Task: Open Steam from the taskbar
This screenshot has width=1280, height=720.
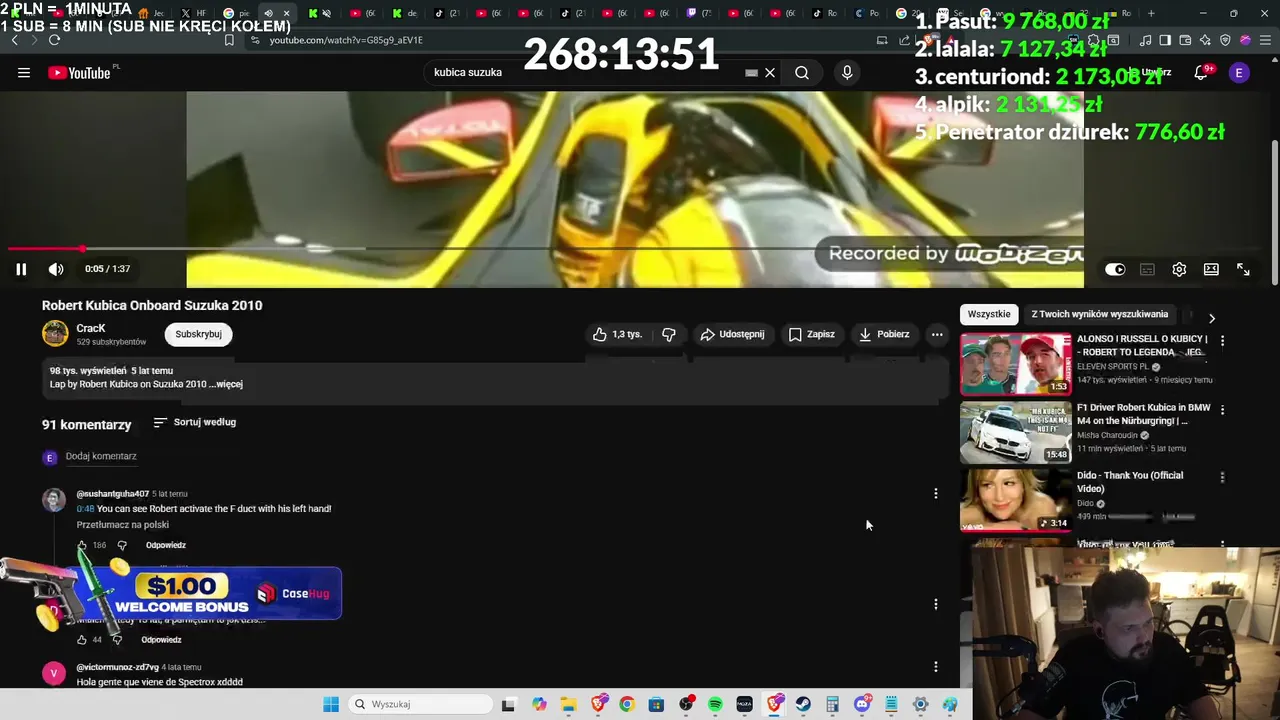Action: (x=803, y=704)
